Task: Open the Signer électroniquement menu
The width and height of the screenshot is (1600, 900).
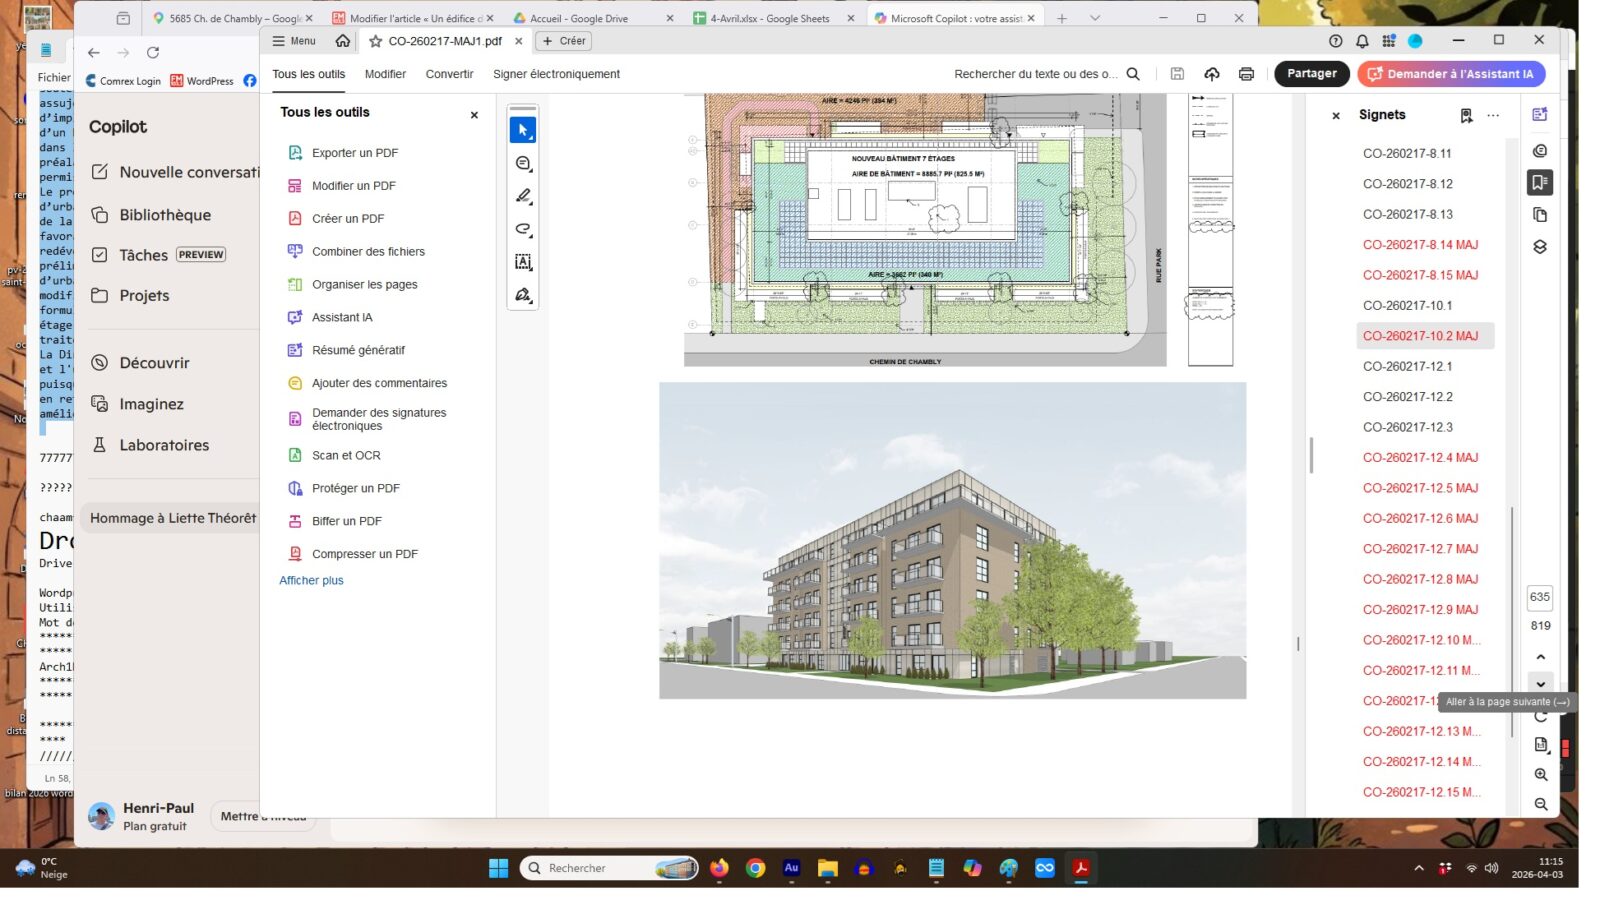Action: coord(556,74)
